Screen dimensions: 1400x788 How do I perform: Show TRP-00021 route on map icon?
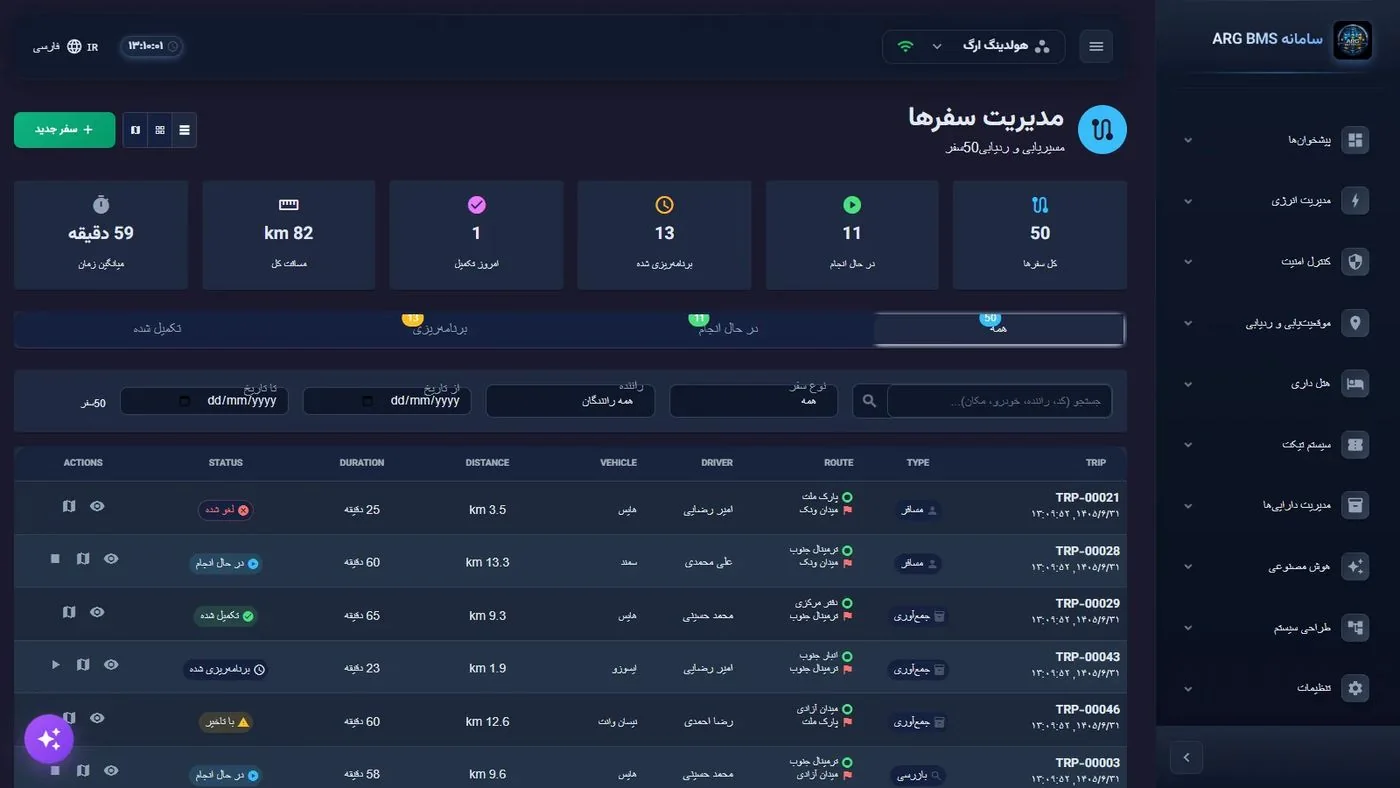point(69,506)
